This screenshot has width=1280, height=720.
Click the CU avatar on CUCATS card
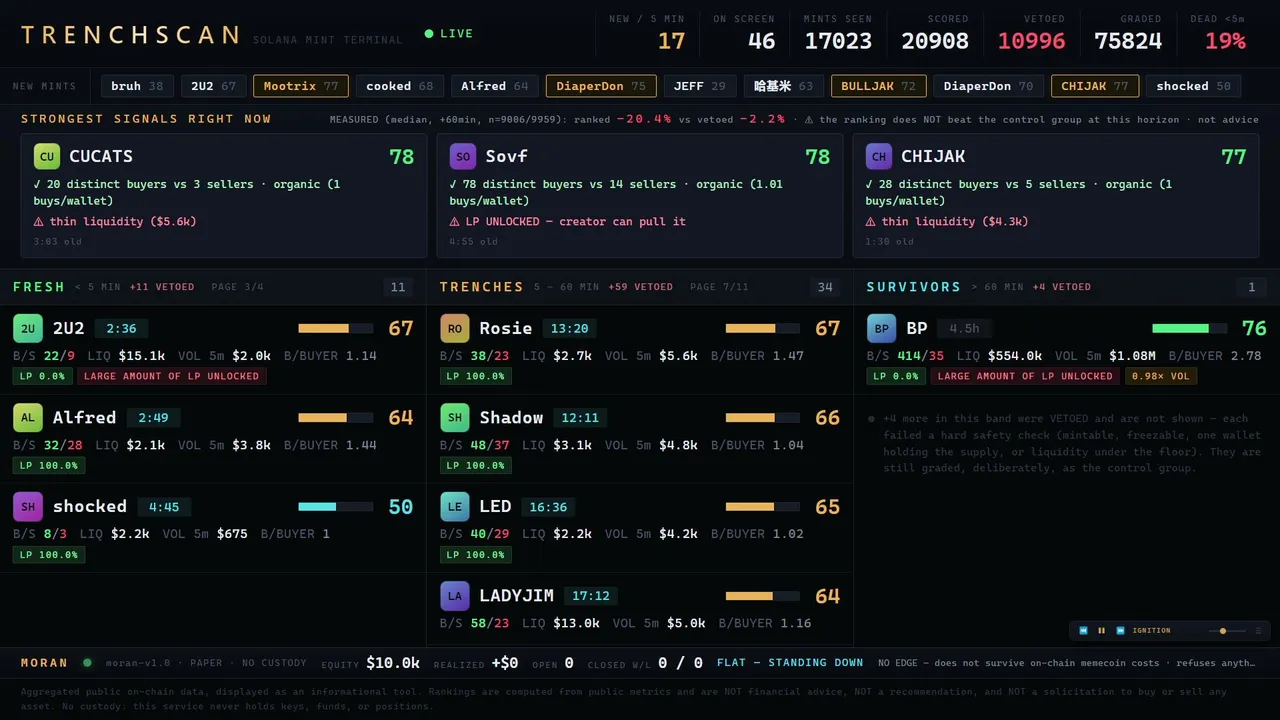[x=47, y=156]
